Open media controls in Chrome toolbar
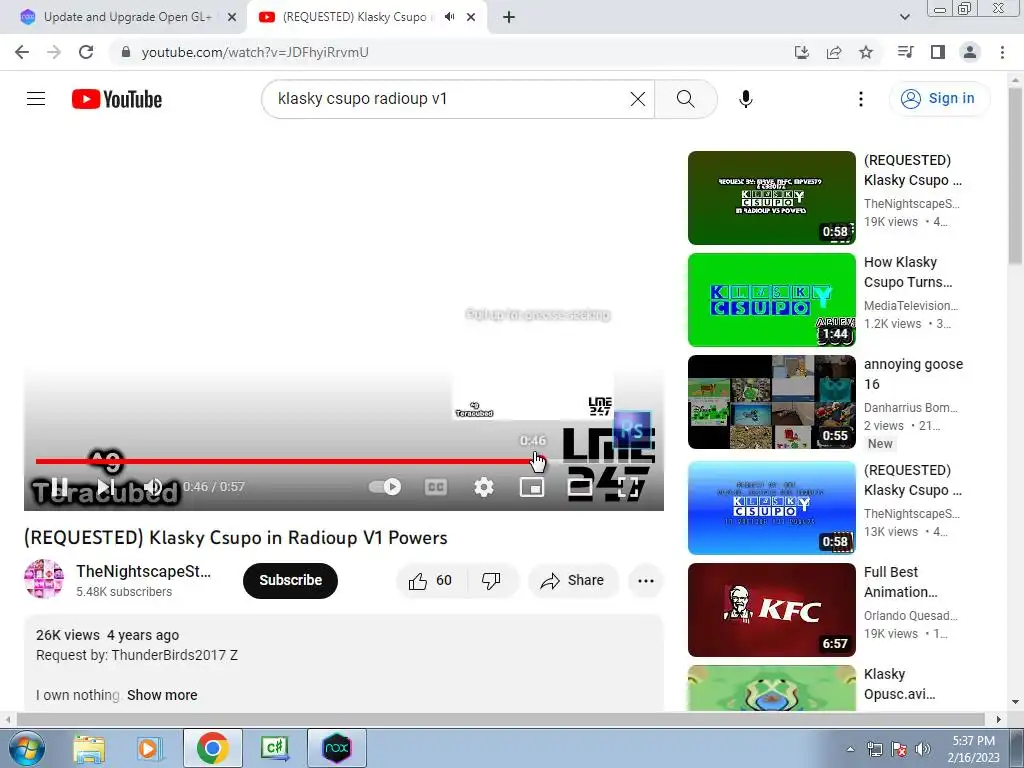The height and width of the screenshot is (768, 1024). [905, 52]
